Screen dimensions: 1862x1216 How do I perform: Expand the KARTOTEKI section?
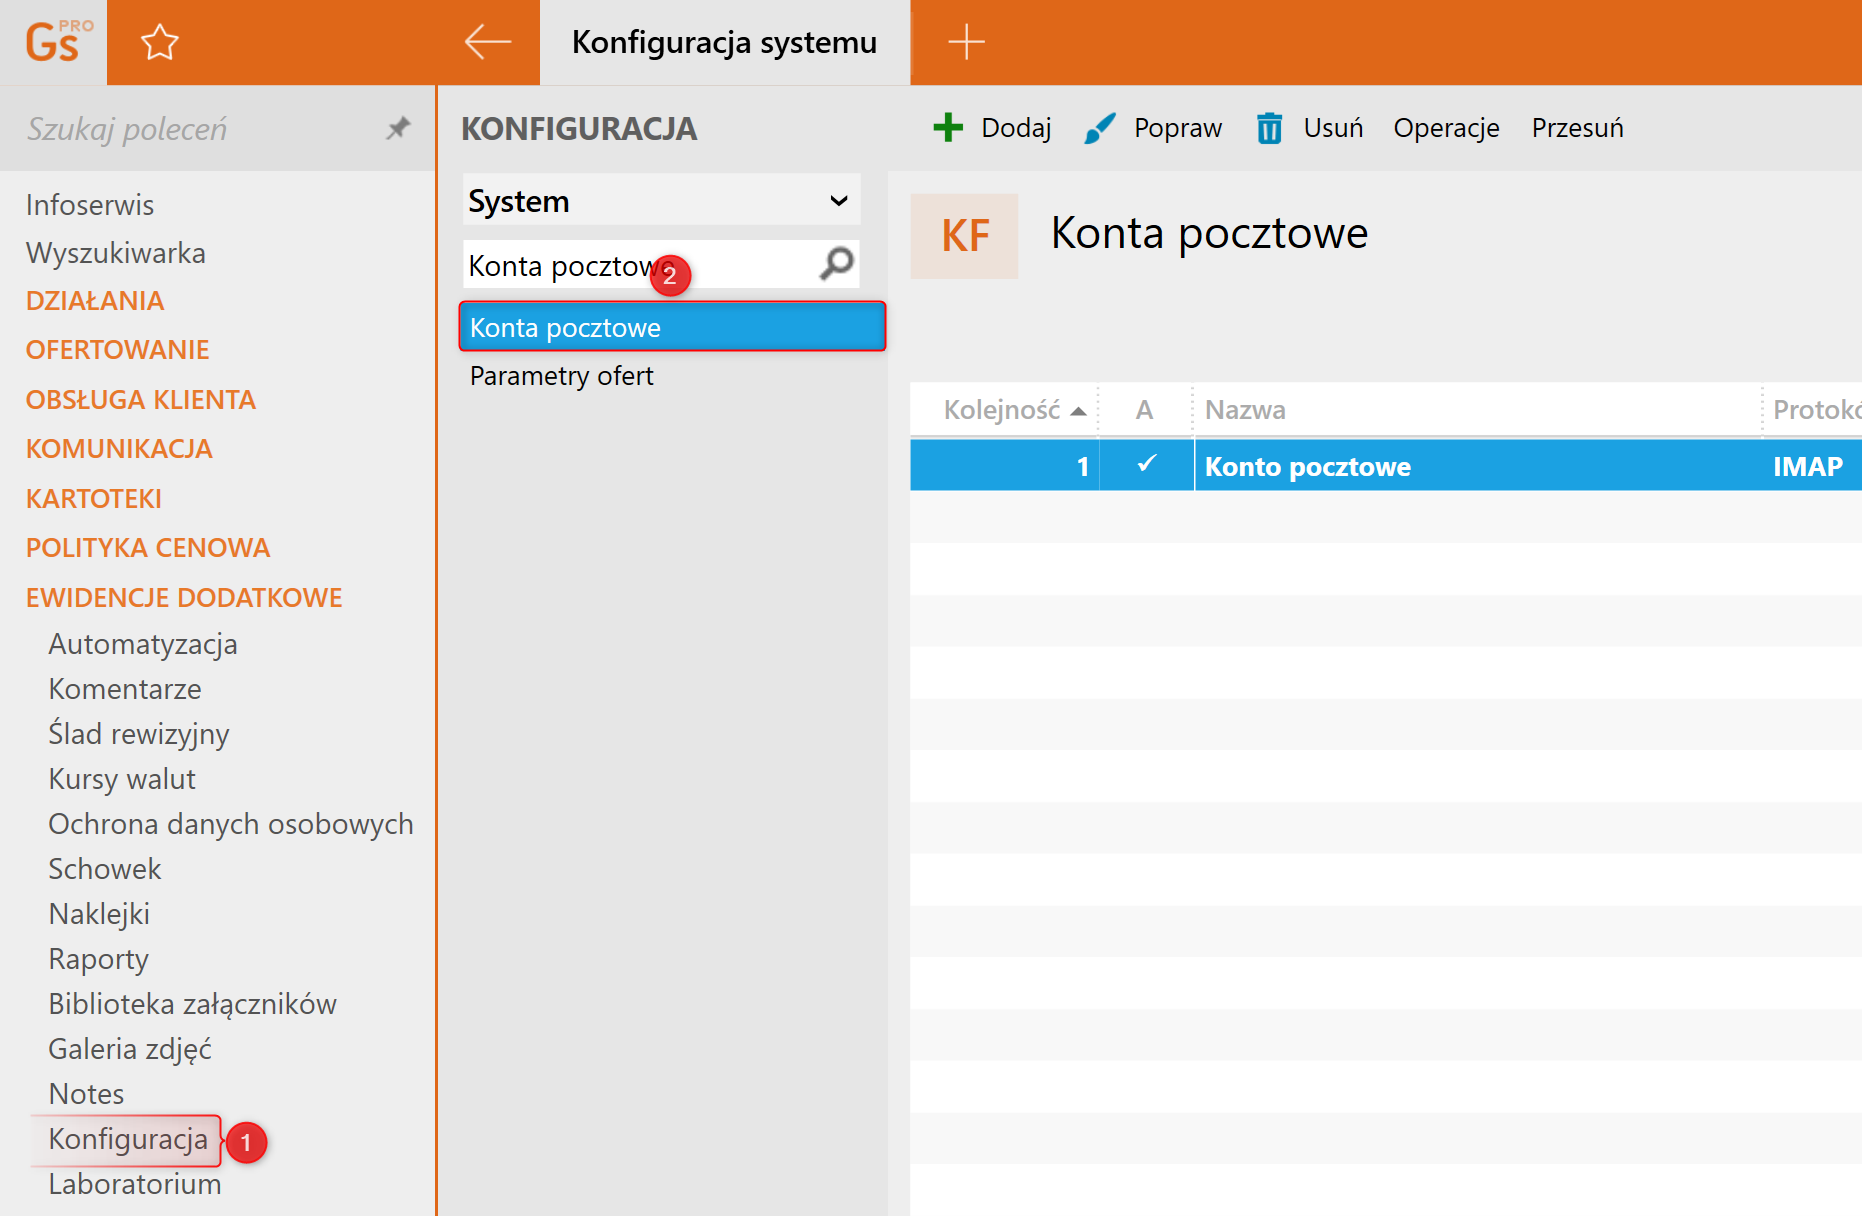[94, 499]
